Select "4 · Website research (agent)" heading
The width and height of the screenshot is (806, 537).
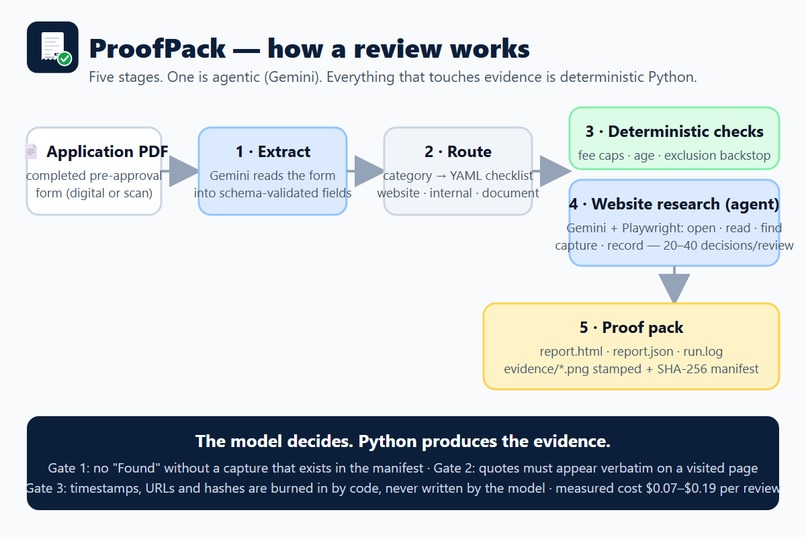click(674, 204)
